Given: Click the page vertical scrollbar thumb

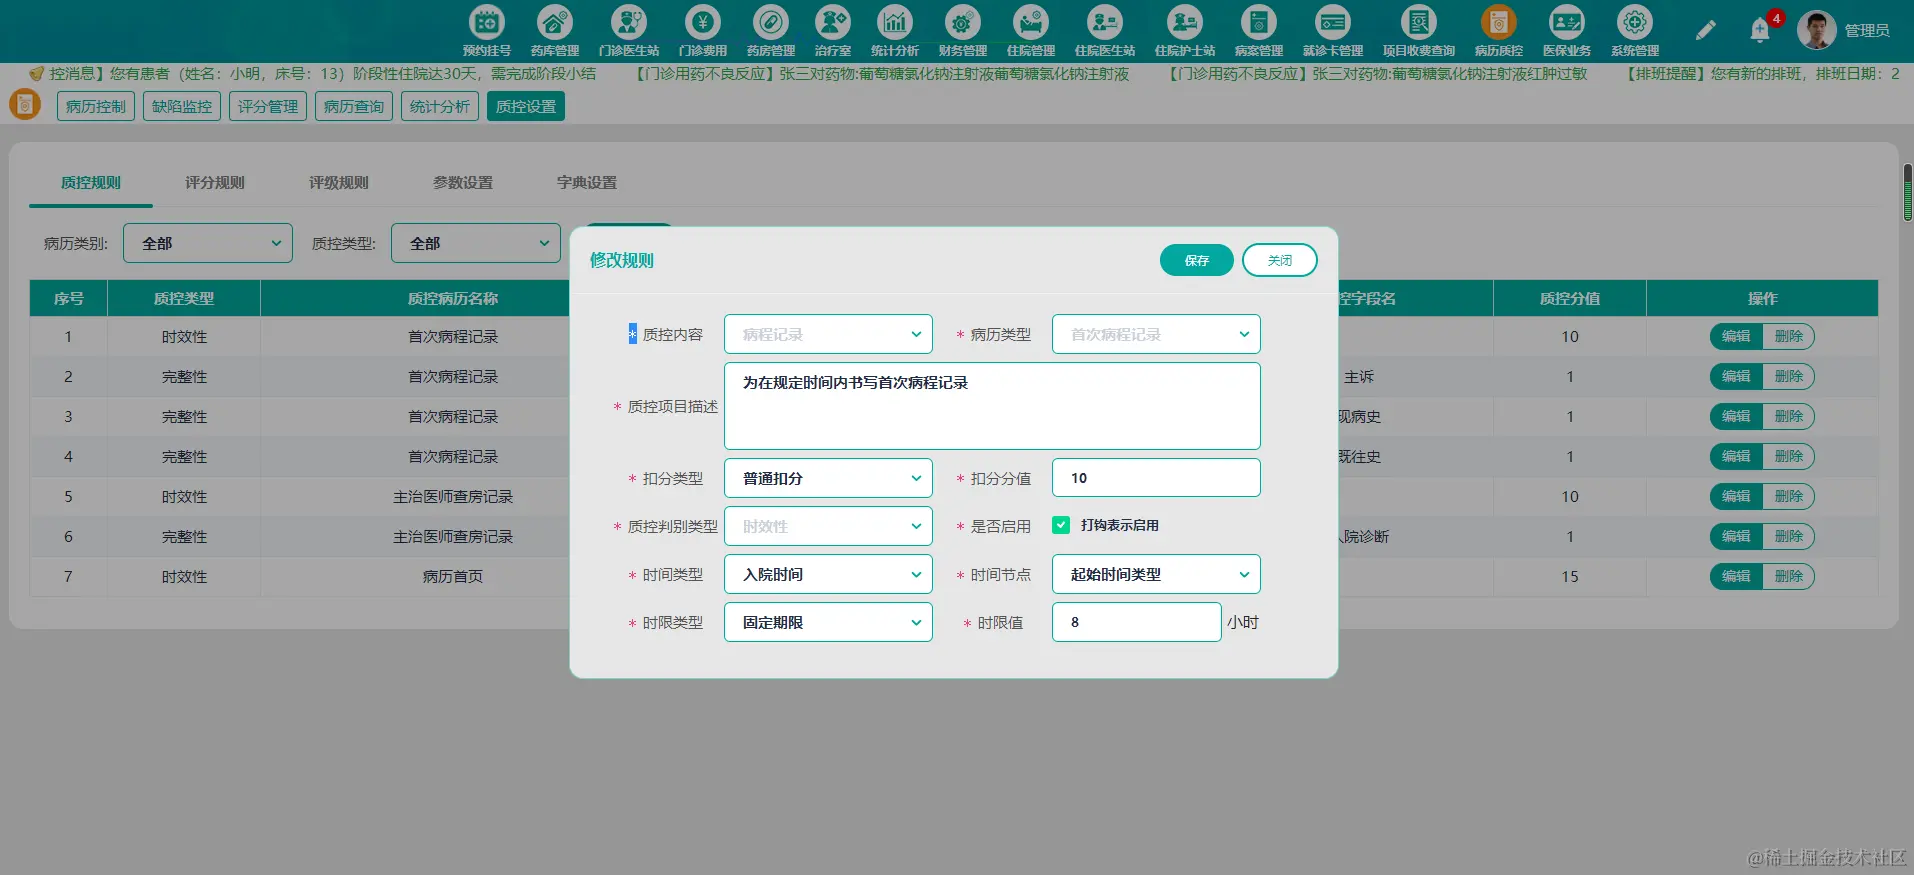Looking at the screenshot, I should (1907, 192).
